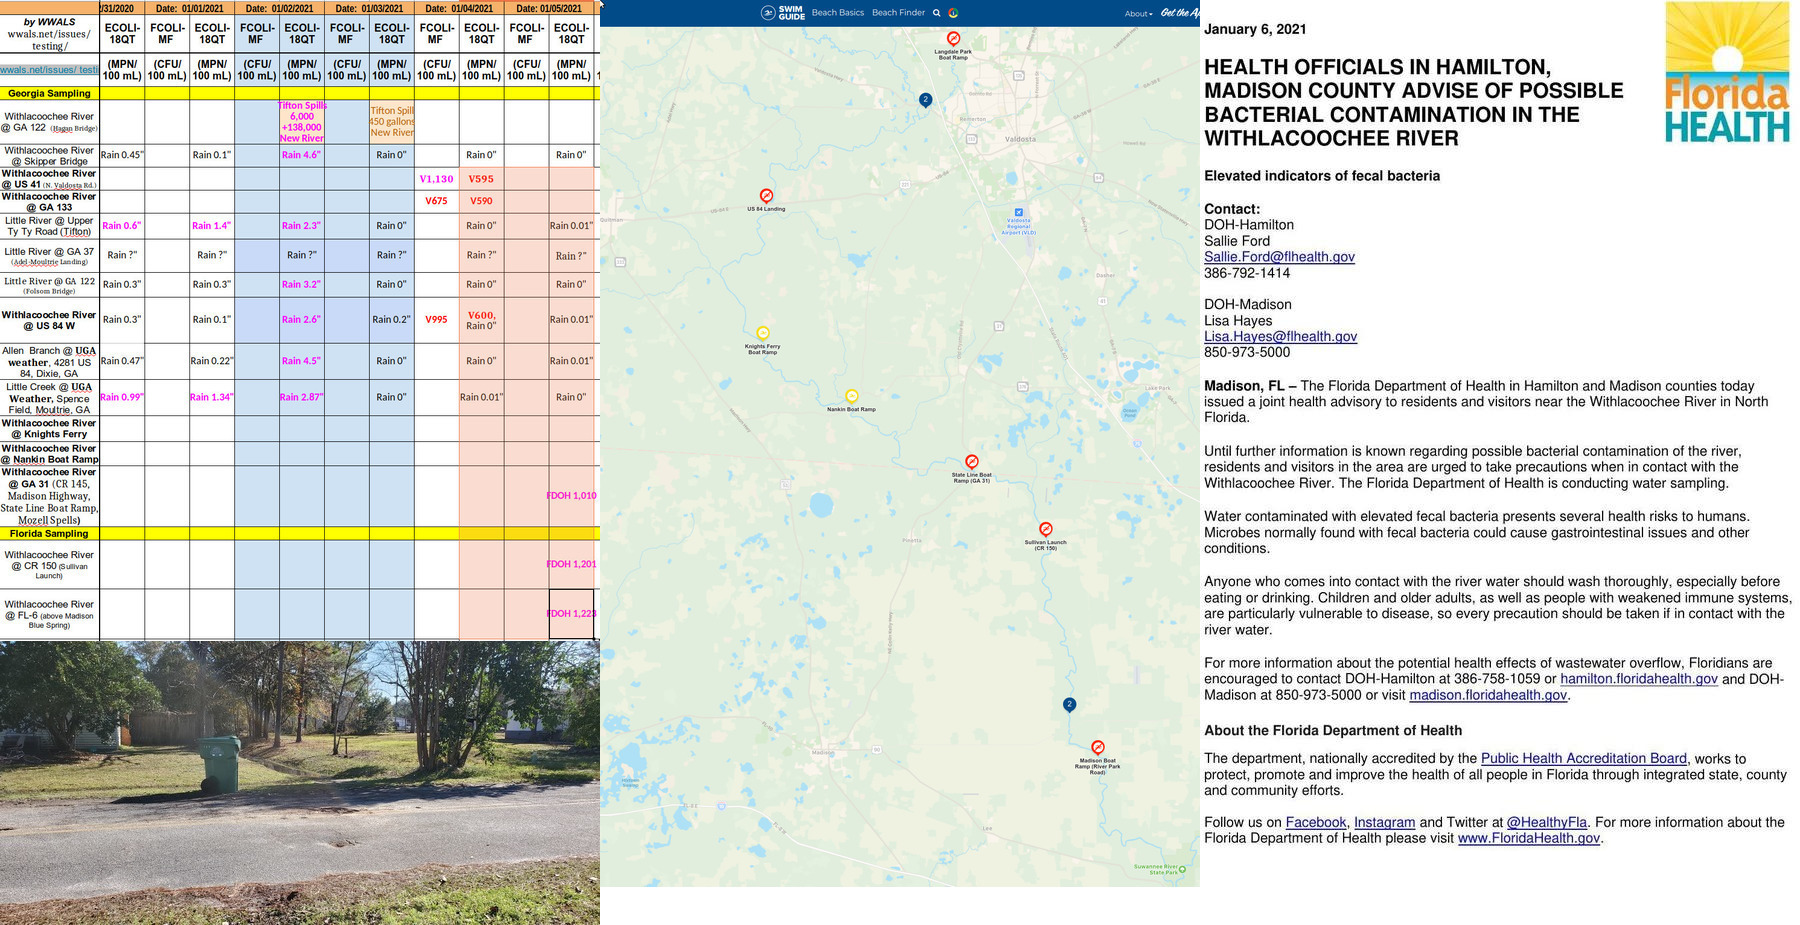
Task: Select the 'Date: 01/04/2021' column header
Action: (459, 8)
